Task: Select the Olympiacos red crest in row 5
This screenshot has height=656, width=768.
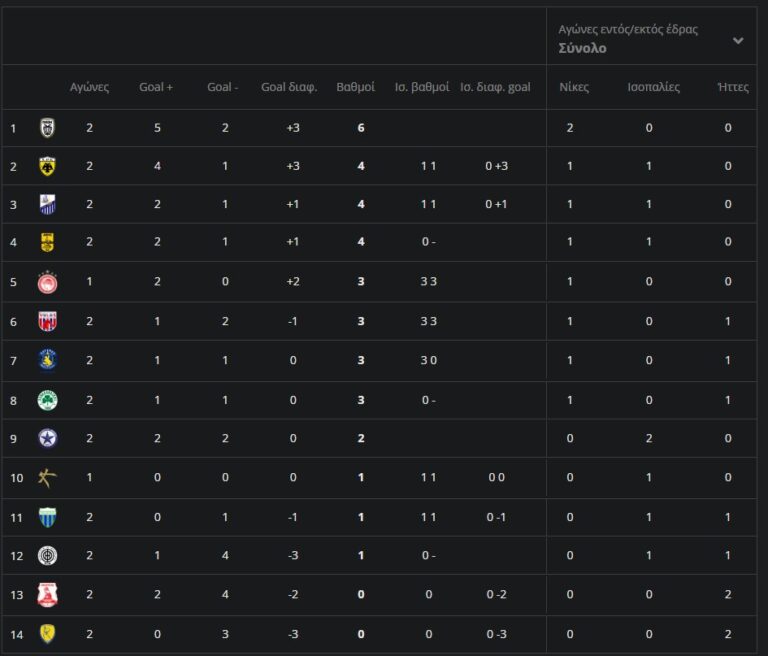Action: tap(47, 282)
